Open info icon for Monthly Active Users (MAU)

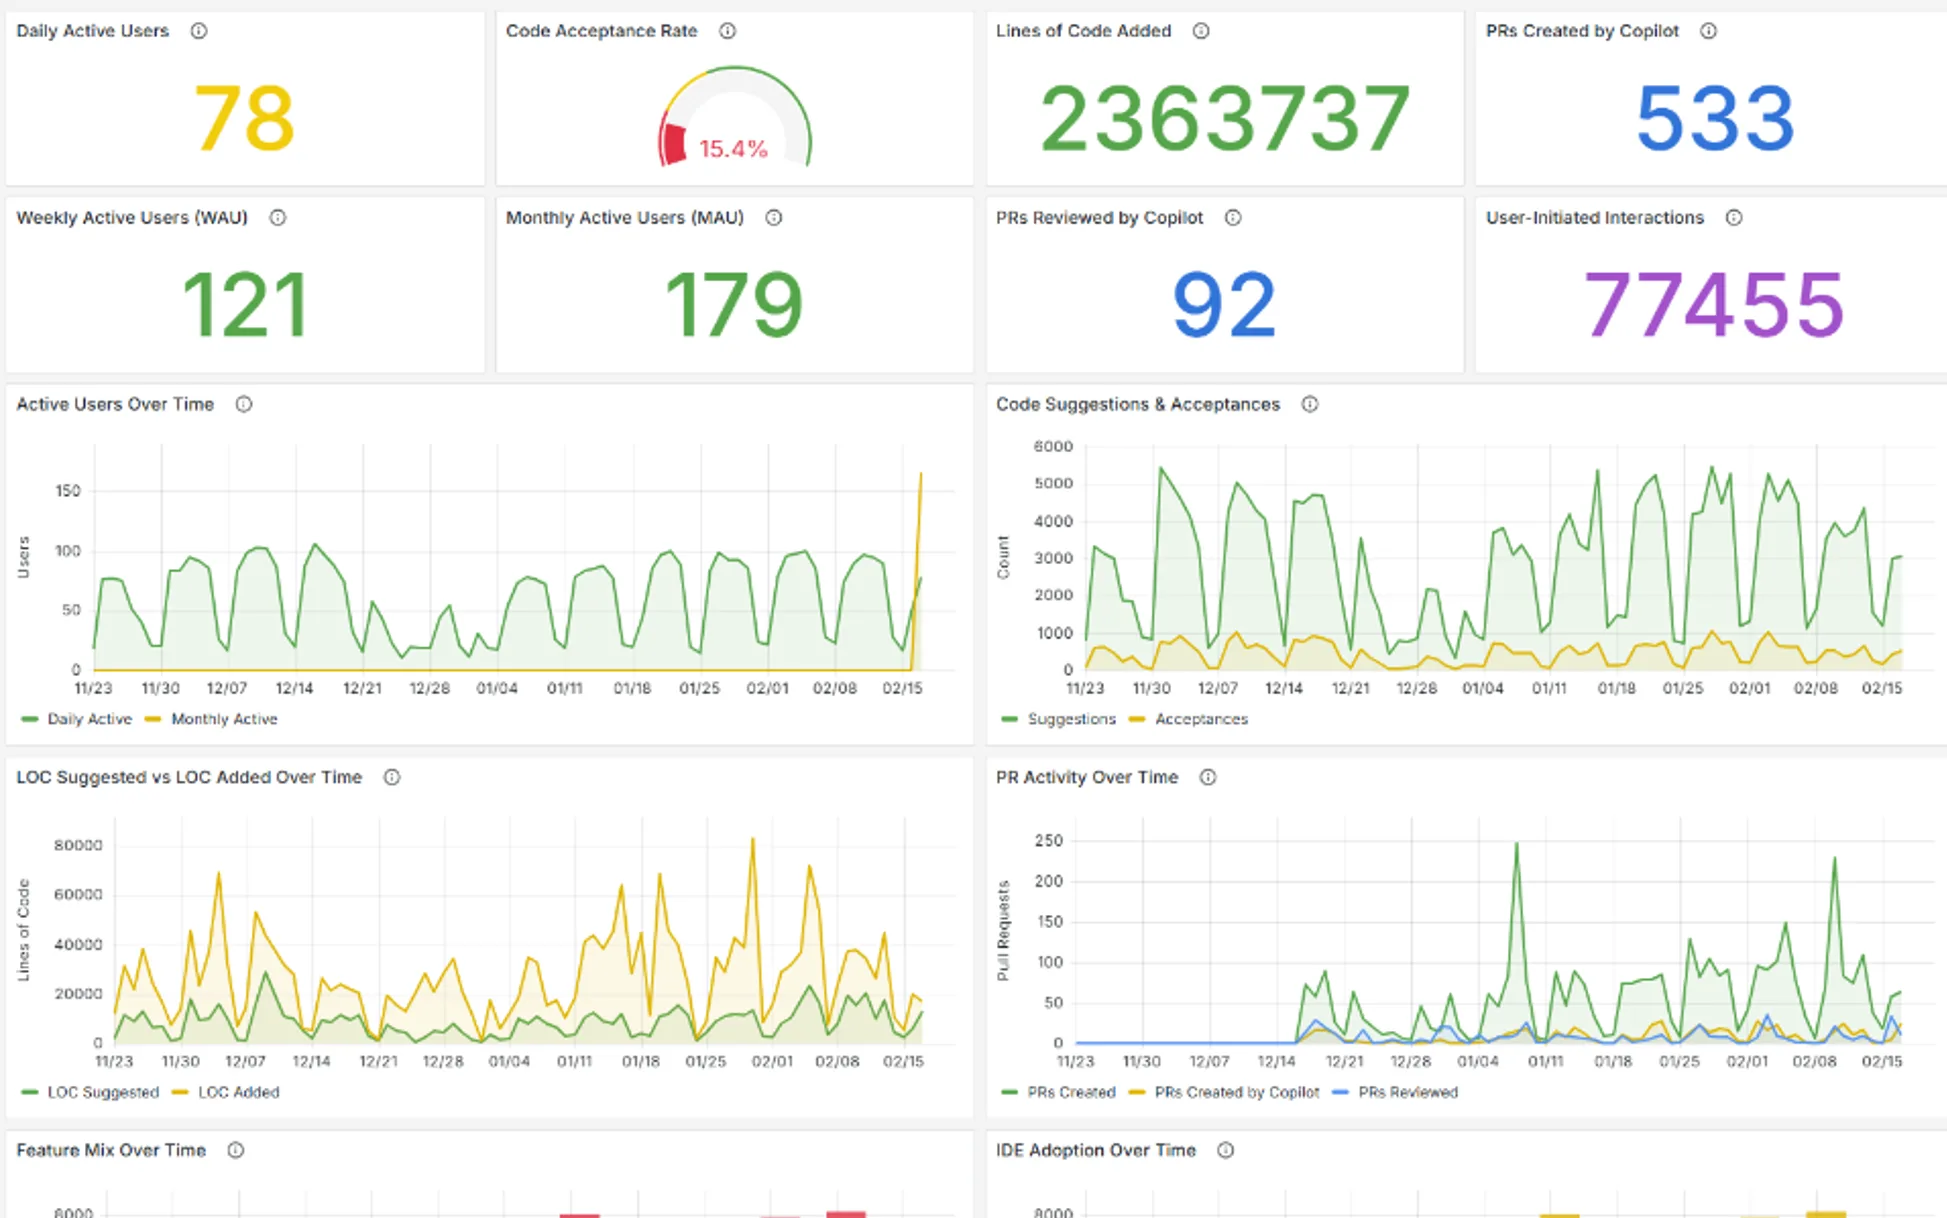pos(774,218)
